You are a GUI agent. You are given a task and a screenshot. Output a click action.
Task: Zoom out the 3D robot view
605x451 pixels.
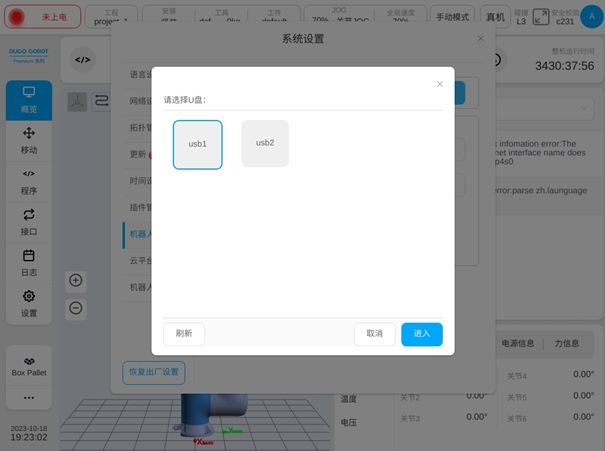76,308
